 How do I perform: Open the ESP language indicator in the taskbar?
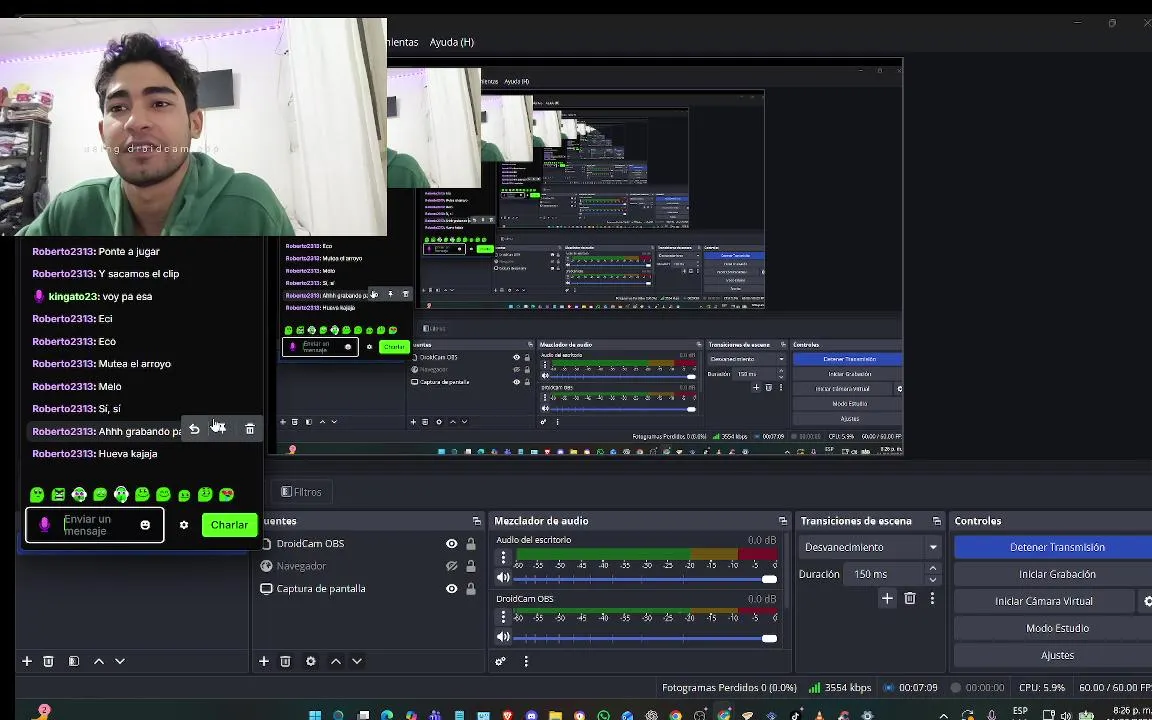click(1020, 711)
